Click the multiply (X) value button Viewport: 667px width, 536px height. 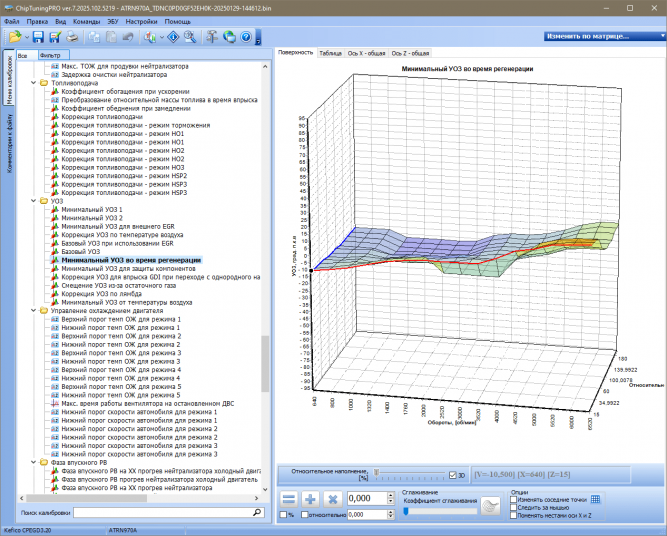[x=333, y=499]
